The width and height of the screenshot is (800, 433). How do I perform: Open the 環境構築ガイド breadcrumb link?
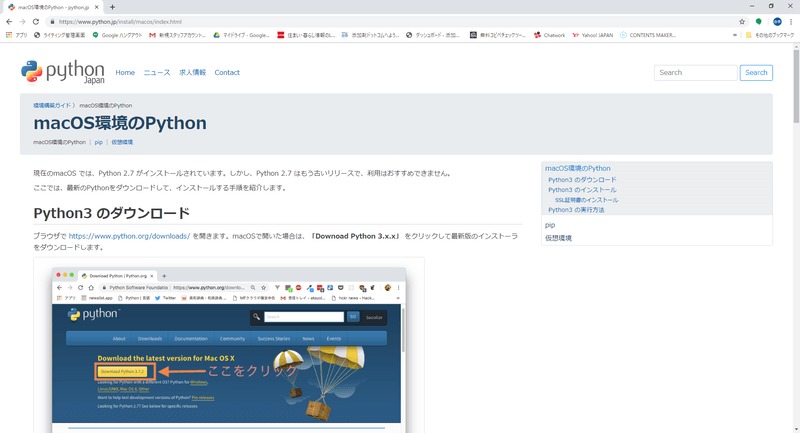52,106
